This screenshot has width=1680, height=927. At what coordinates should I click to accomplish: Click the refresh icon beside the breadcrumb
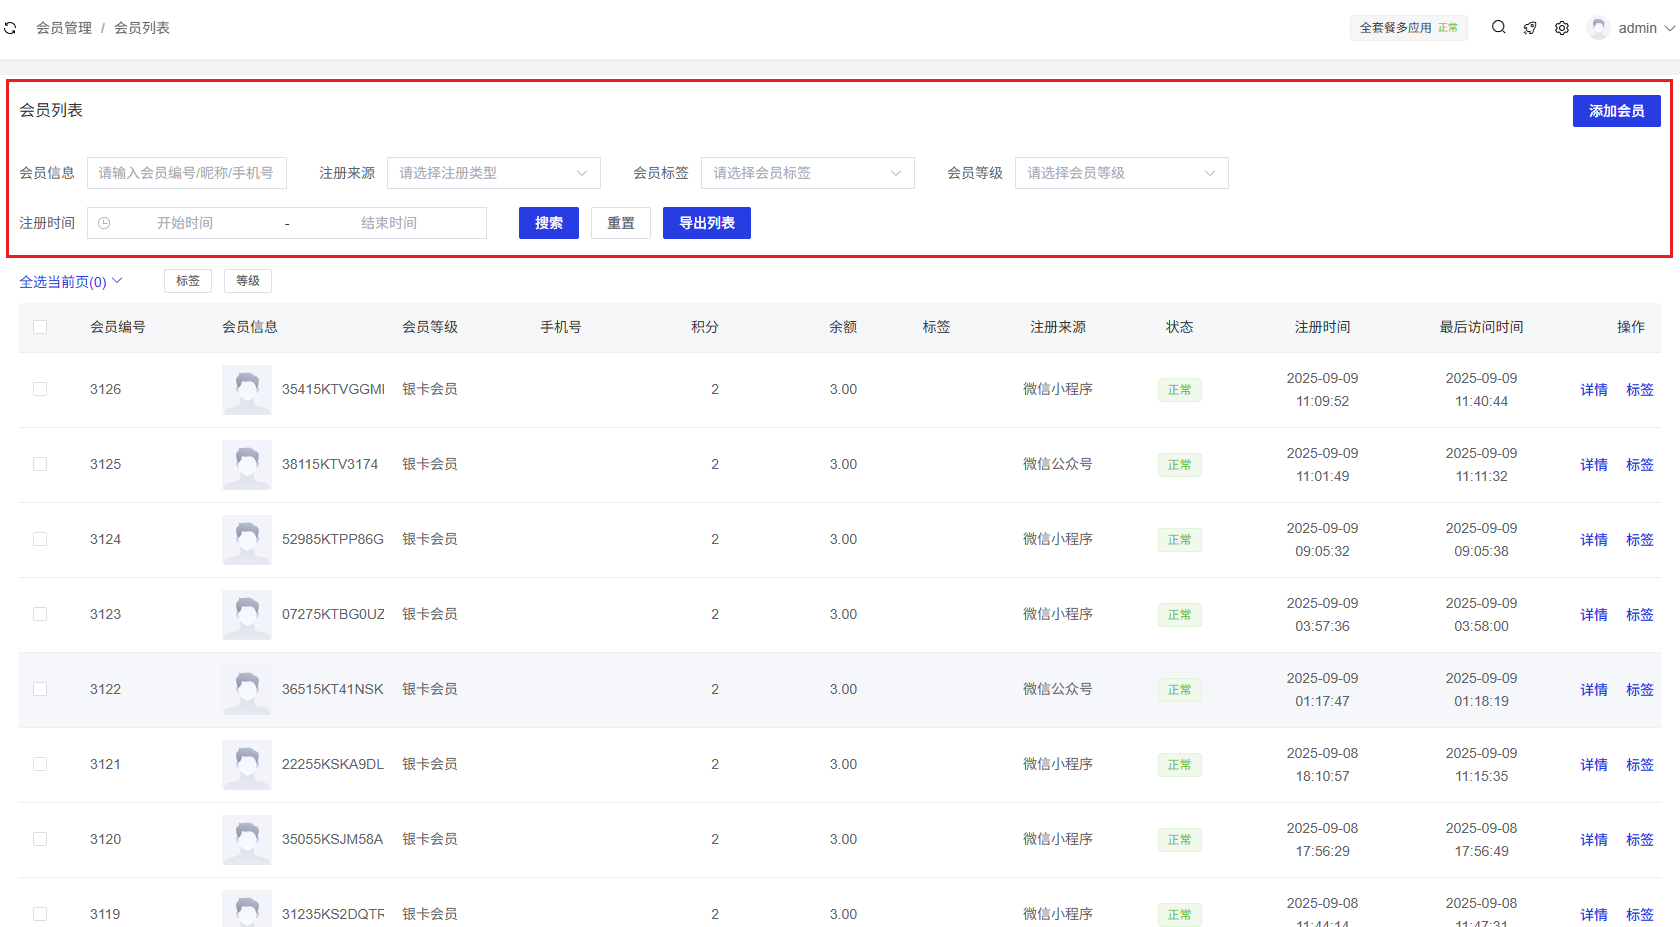(x=10, y=28)
